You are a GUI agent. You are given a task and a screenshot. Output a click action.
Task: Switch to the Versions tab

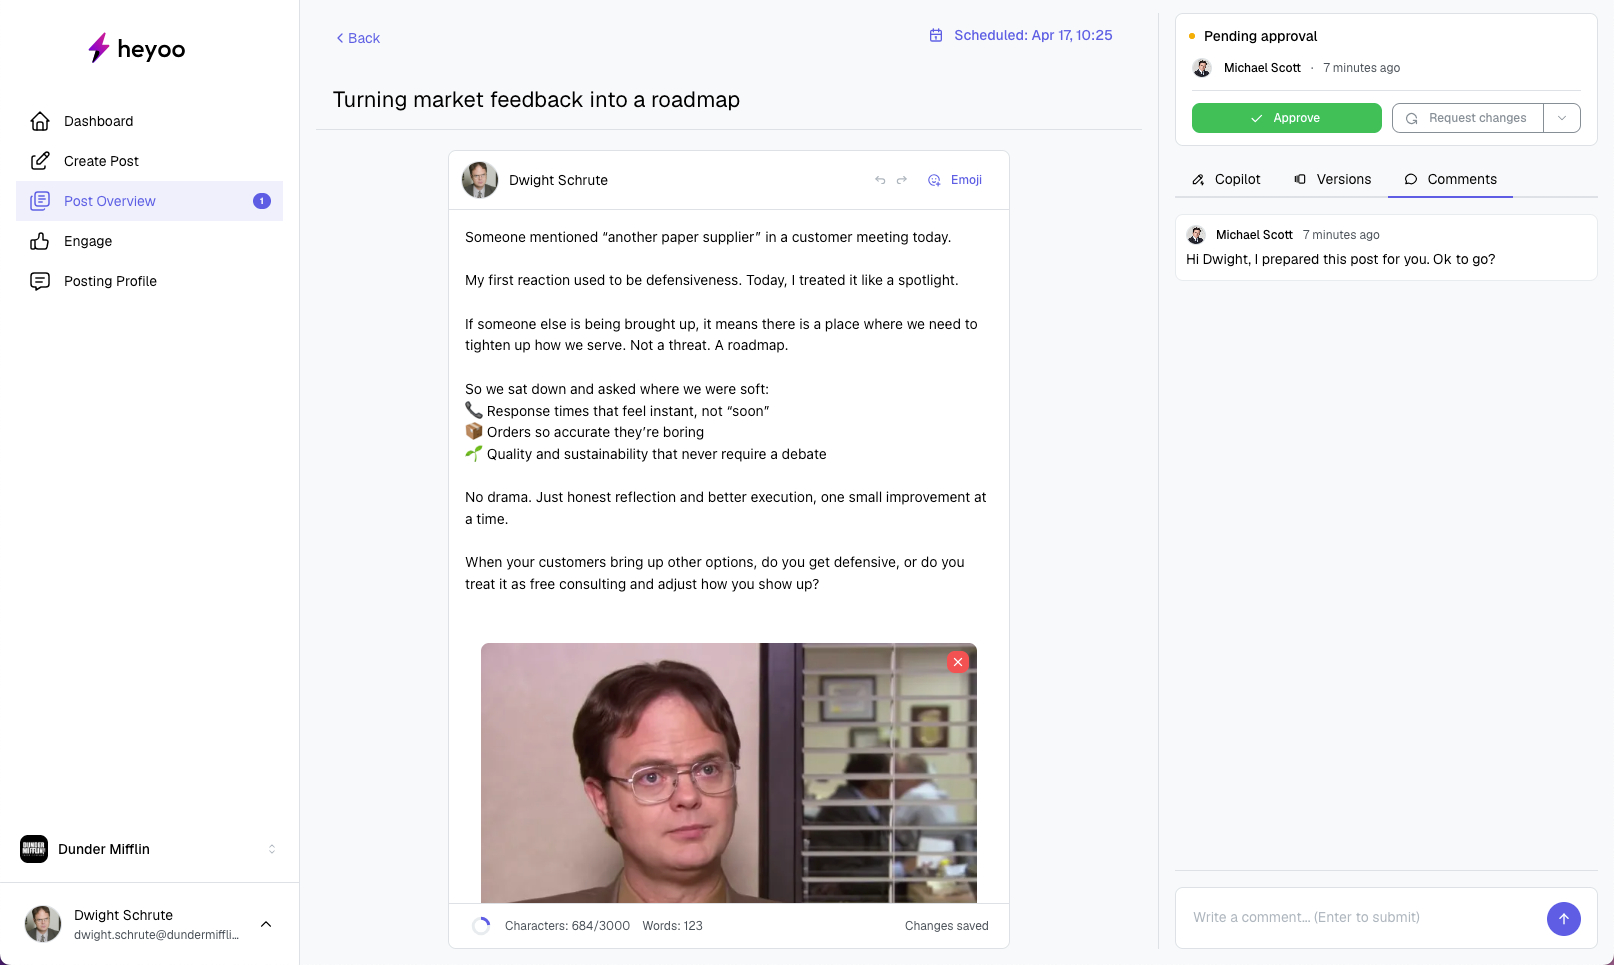pos(1333,179)
